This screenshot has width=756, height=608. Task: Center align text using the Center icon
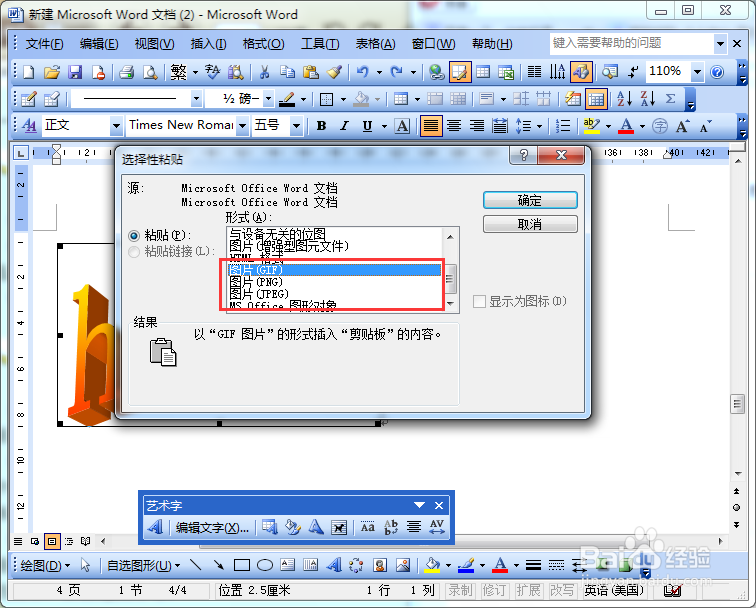point(454,126)
